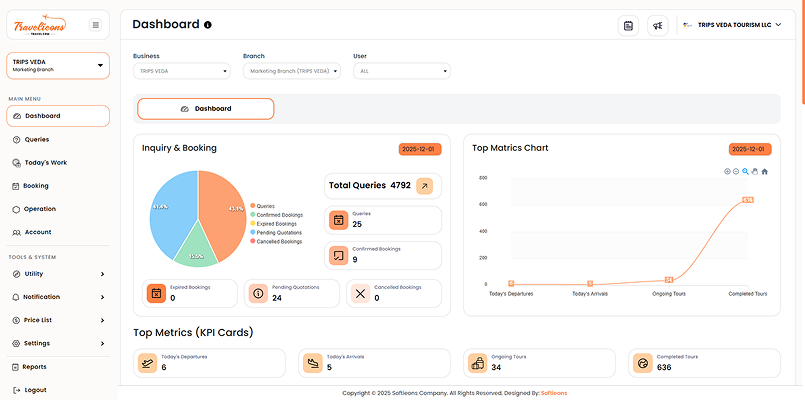The image size is (805, 400).
Task: Open Queries in the main menu
Action: (x=36, y=139)
